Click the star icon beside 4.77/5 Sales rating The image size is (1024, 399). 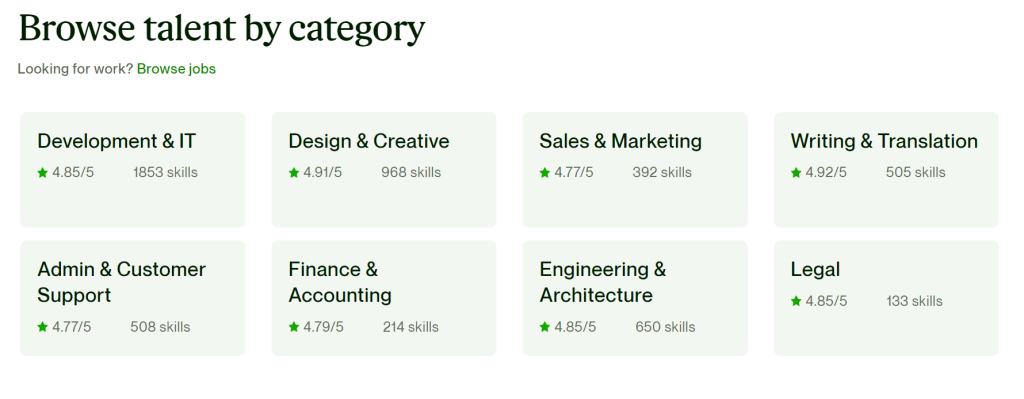pyautogui.click(x=545, y=173)
